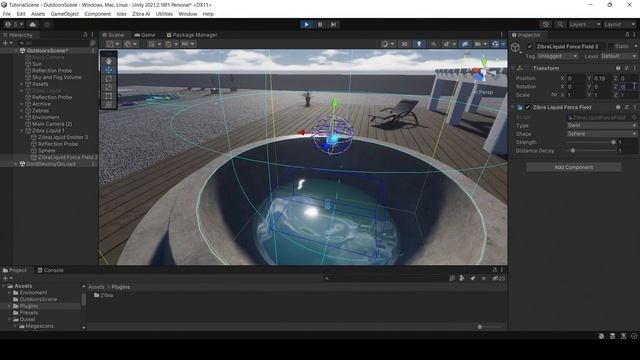Viewport: 640px width, 360px height.
Task: Select the Presets folder in Project
Action: 29,313
